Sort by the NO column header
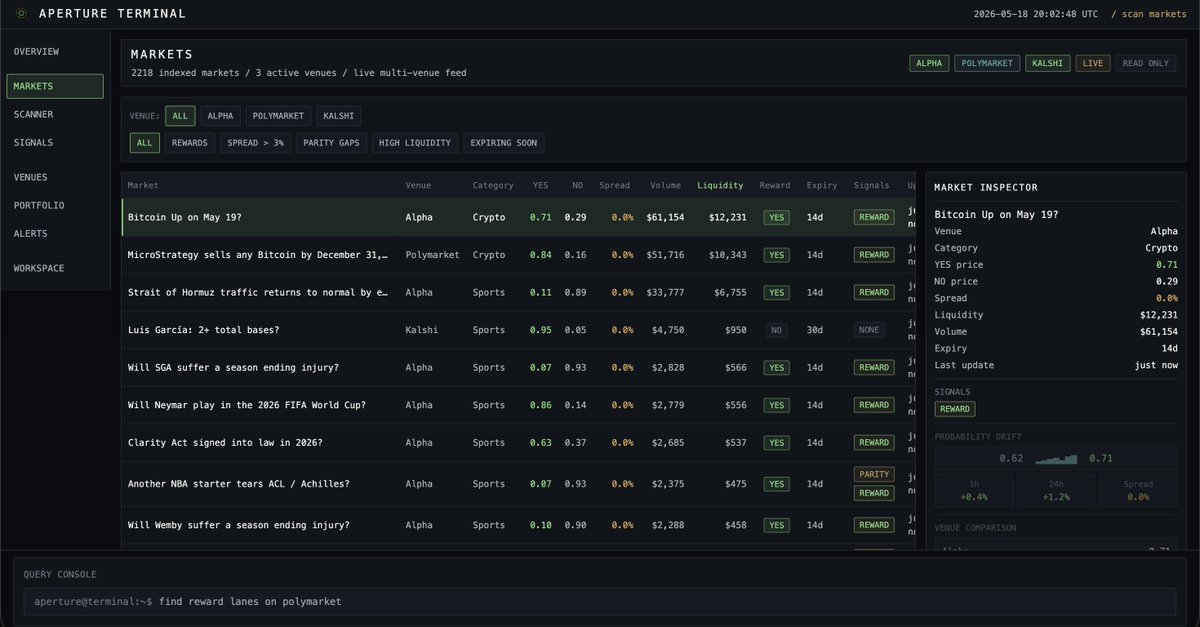Image resolution: width=1200 pixels, height=627 pixels. tap(577, 185)
